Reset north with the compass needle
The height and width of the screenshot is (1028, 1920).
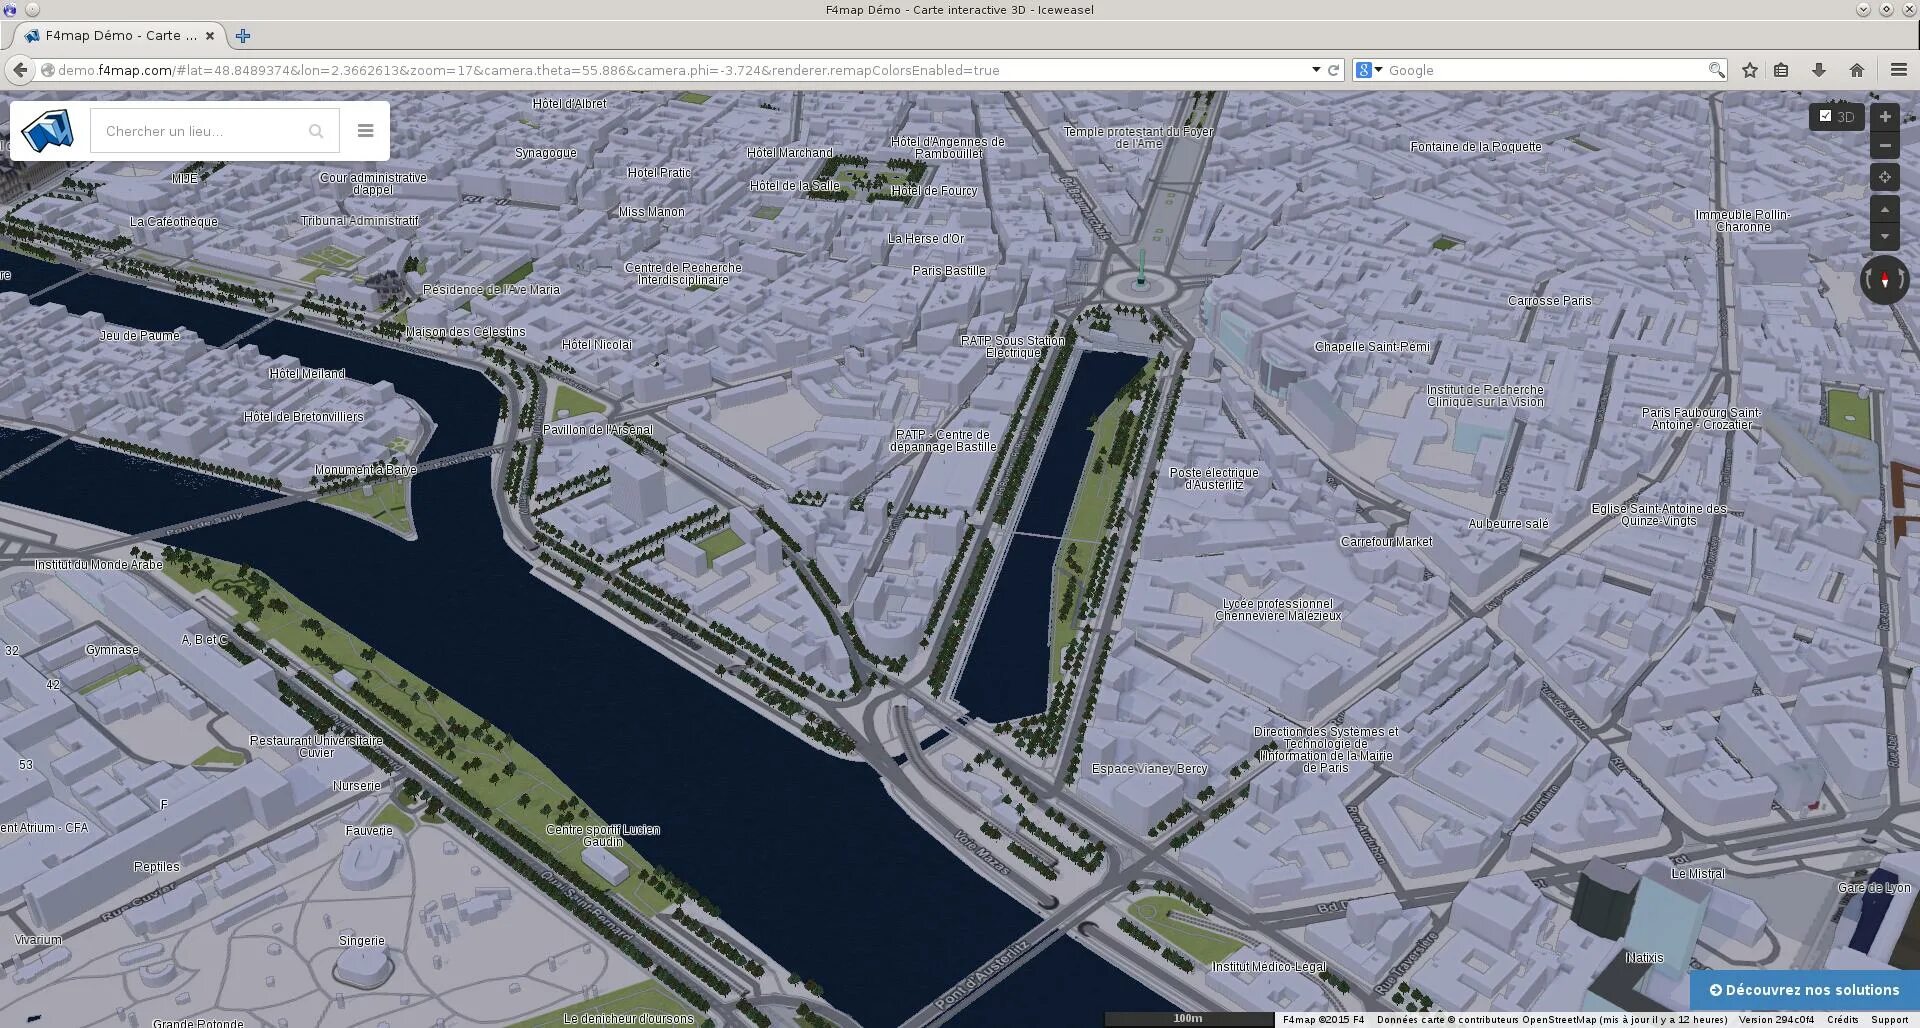[1885, 280]
